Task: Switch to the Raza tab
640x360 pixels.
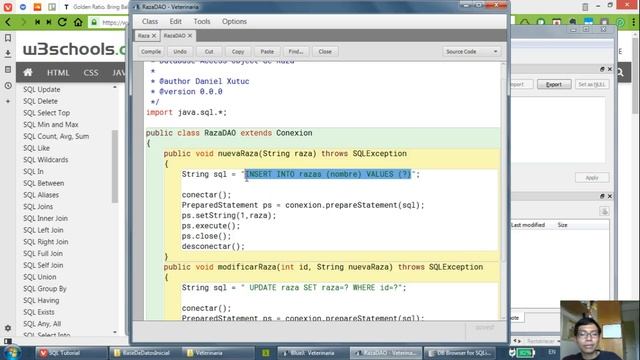Action: (x=143, y=36)
